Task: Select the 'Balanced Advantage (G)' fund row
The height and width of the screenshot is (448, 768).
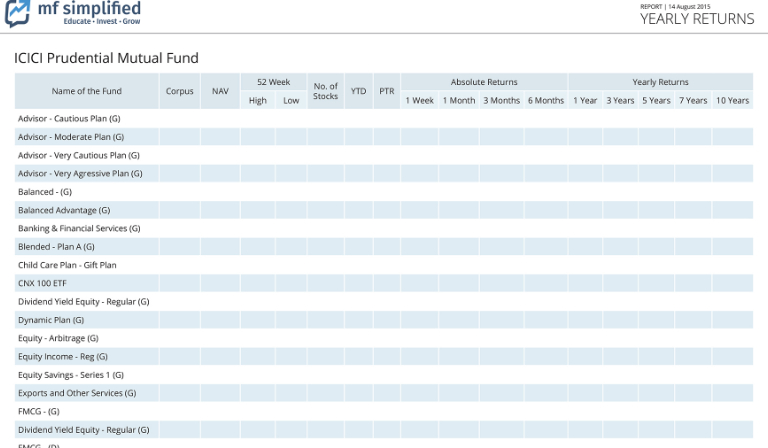Action: 384,210
